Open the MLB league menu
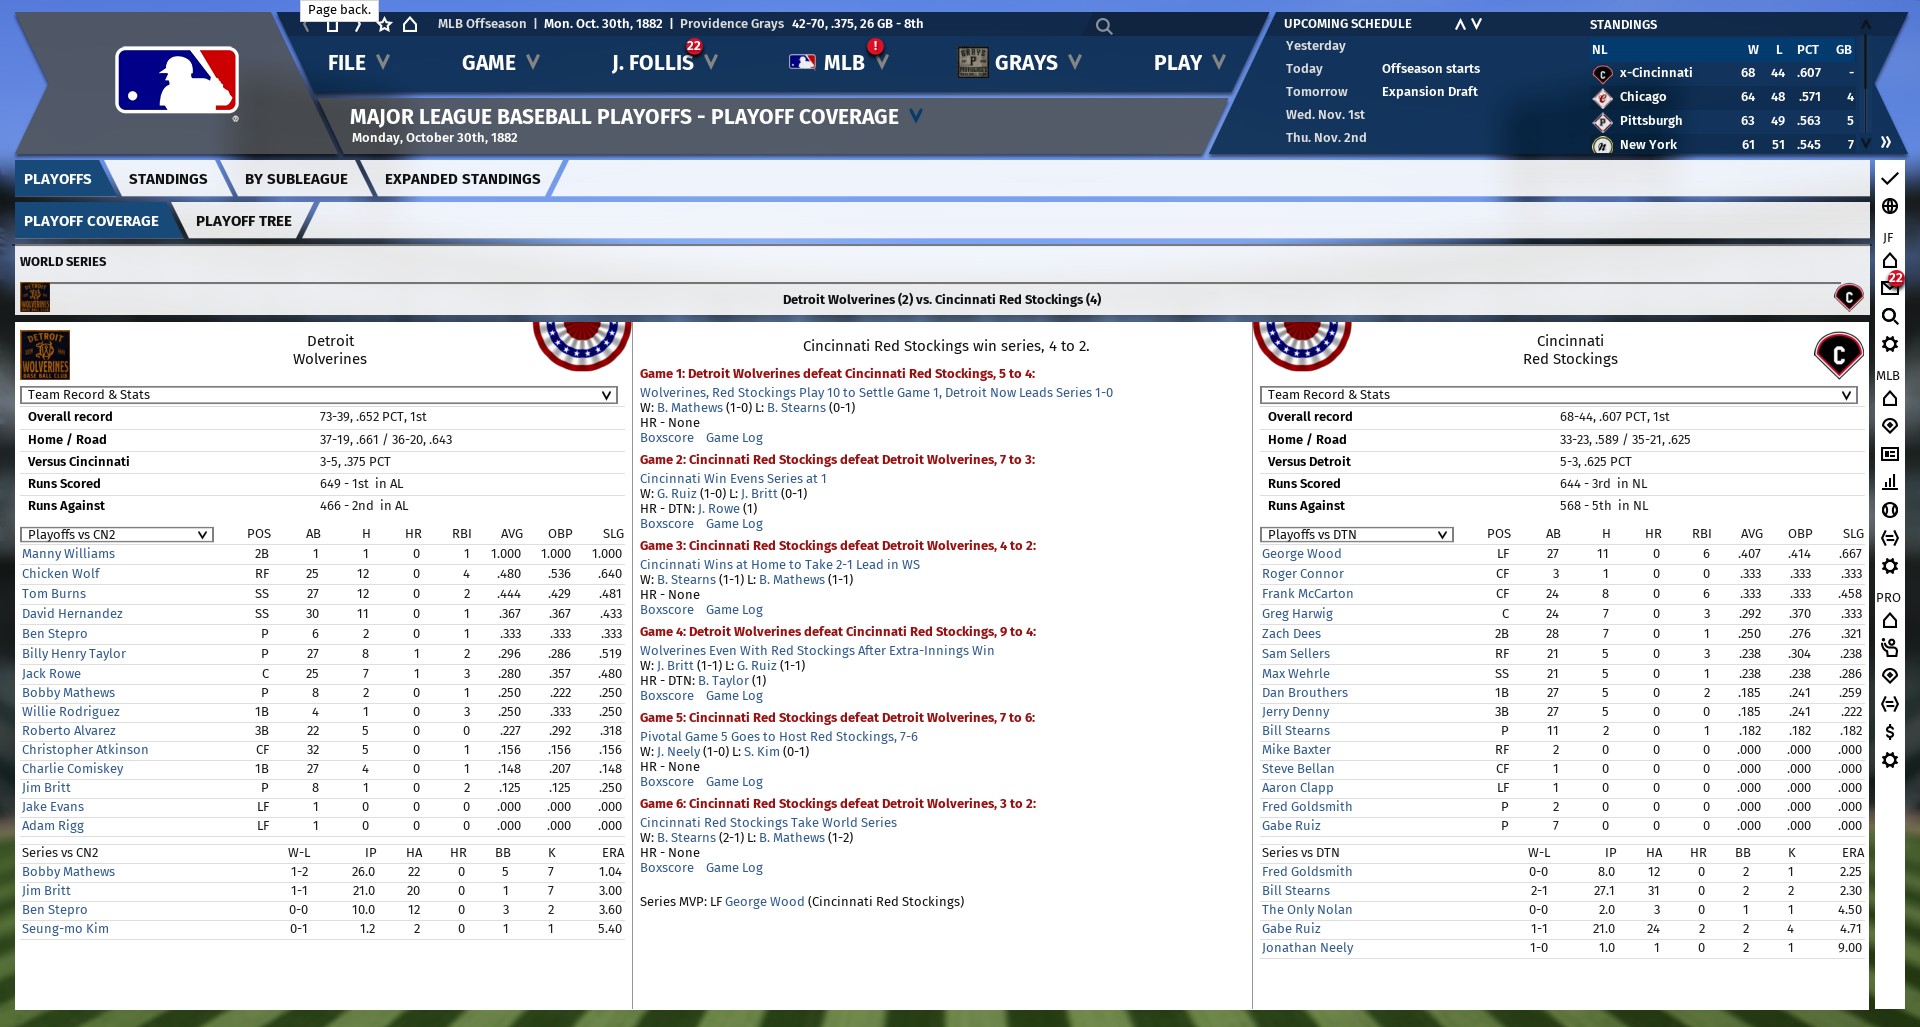1920x1027 pixels. tap(838, 62)
